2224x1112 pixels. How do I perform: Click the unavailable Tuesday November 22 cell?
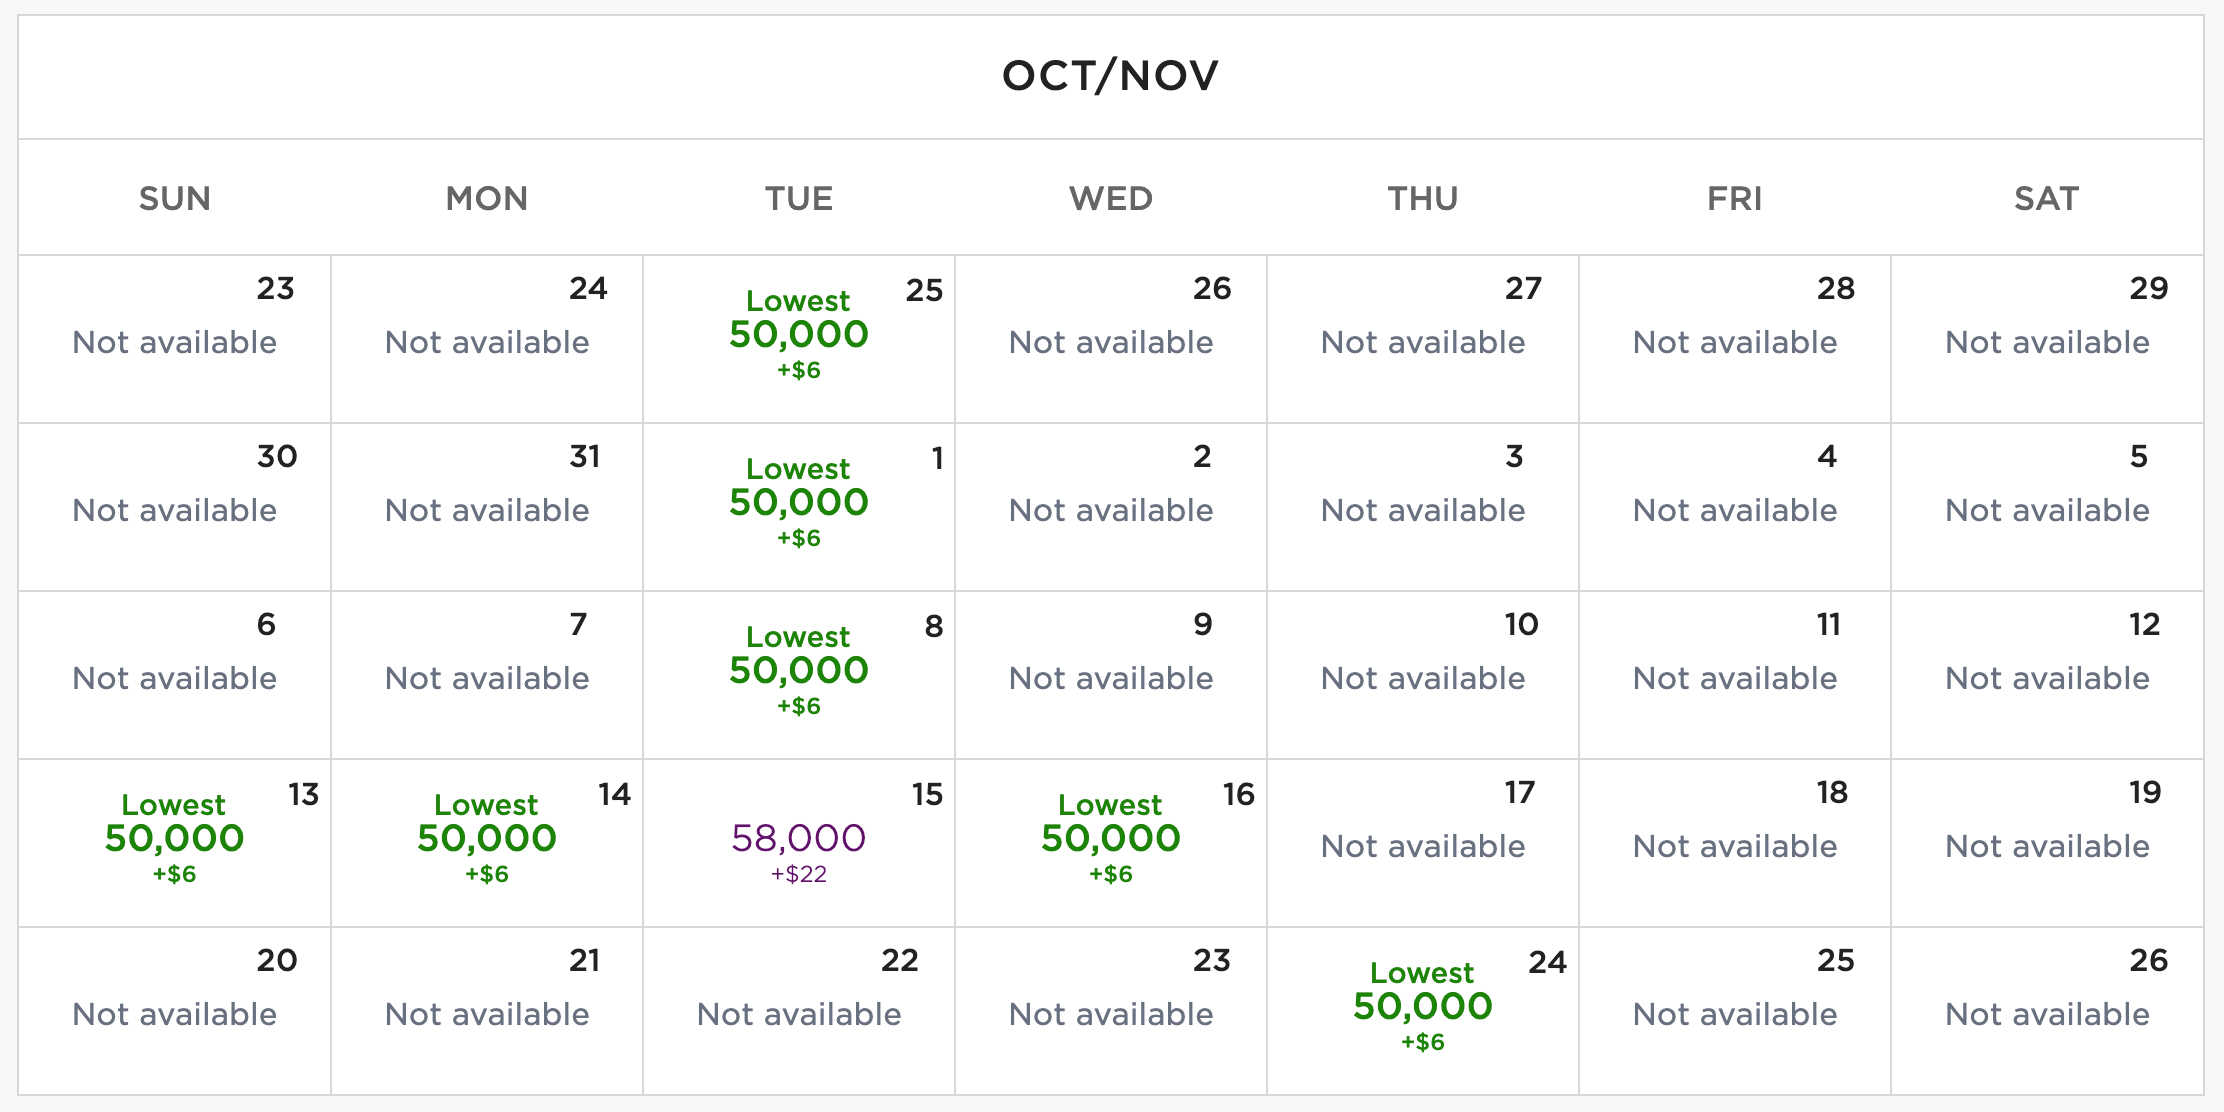pos(798,1012)
